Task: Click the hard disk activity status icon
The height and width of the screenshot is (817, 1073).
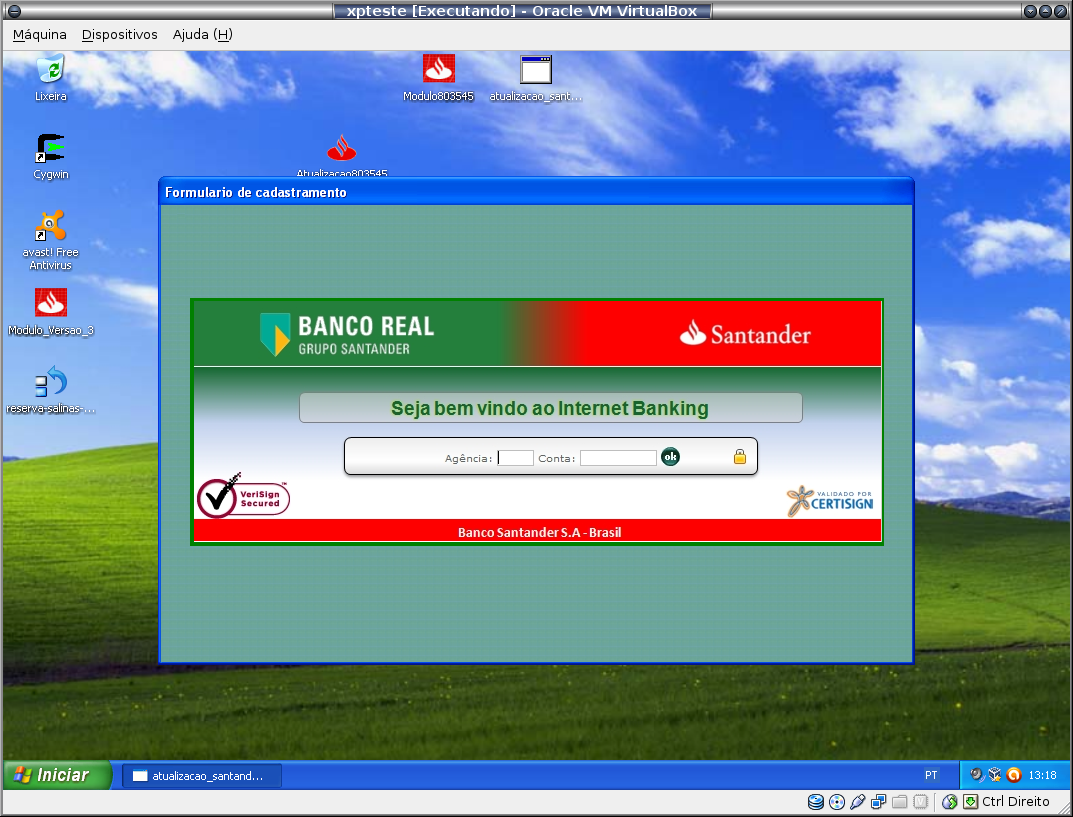Action: [816, 802]
